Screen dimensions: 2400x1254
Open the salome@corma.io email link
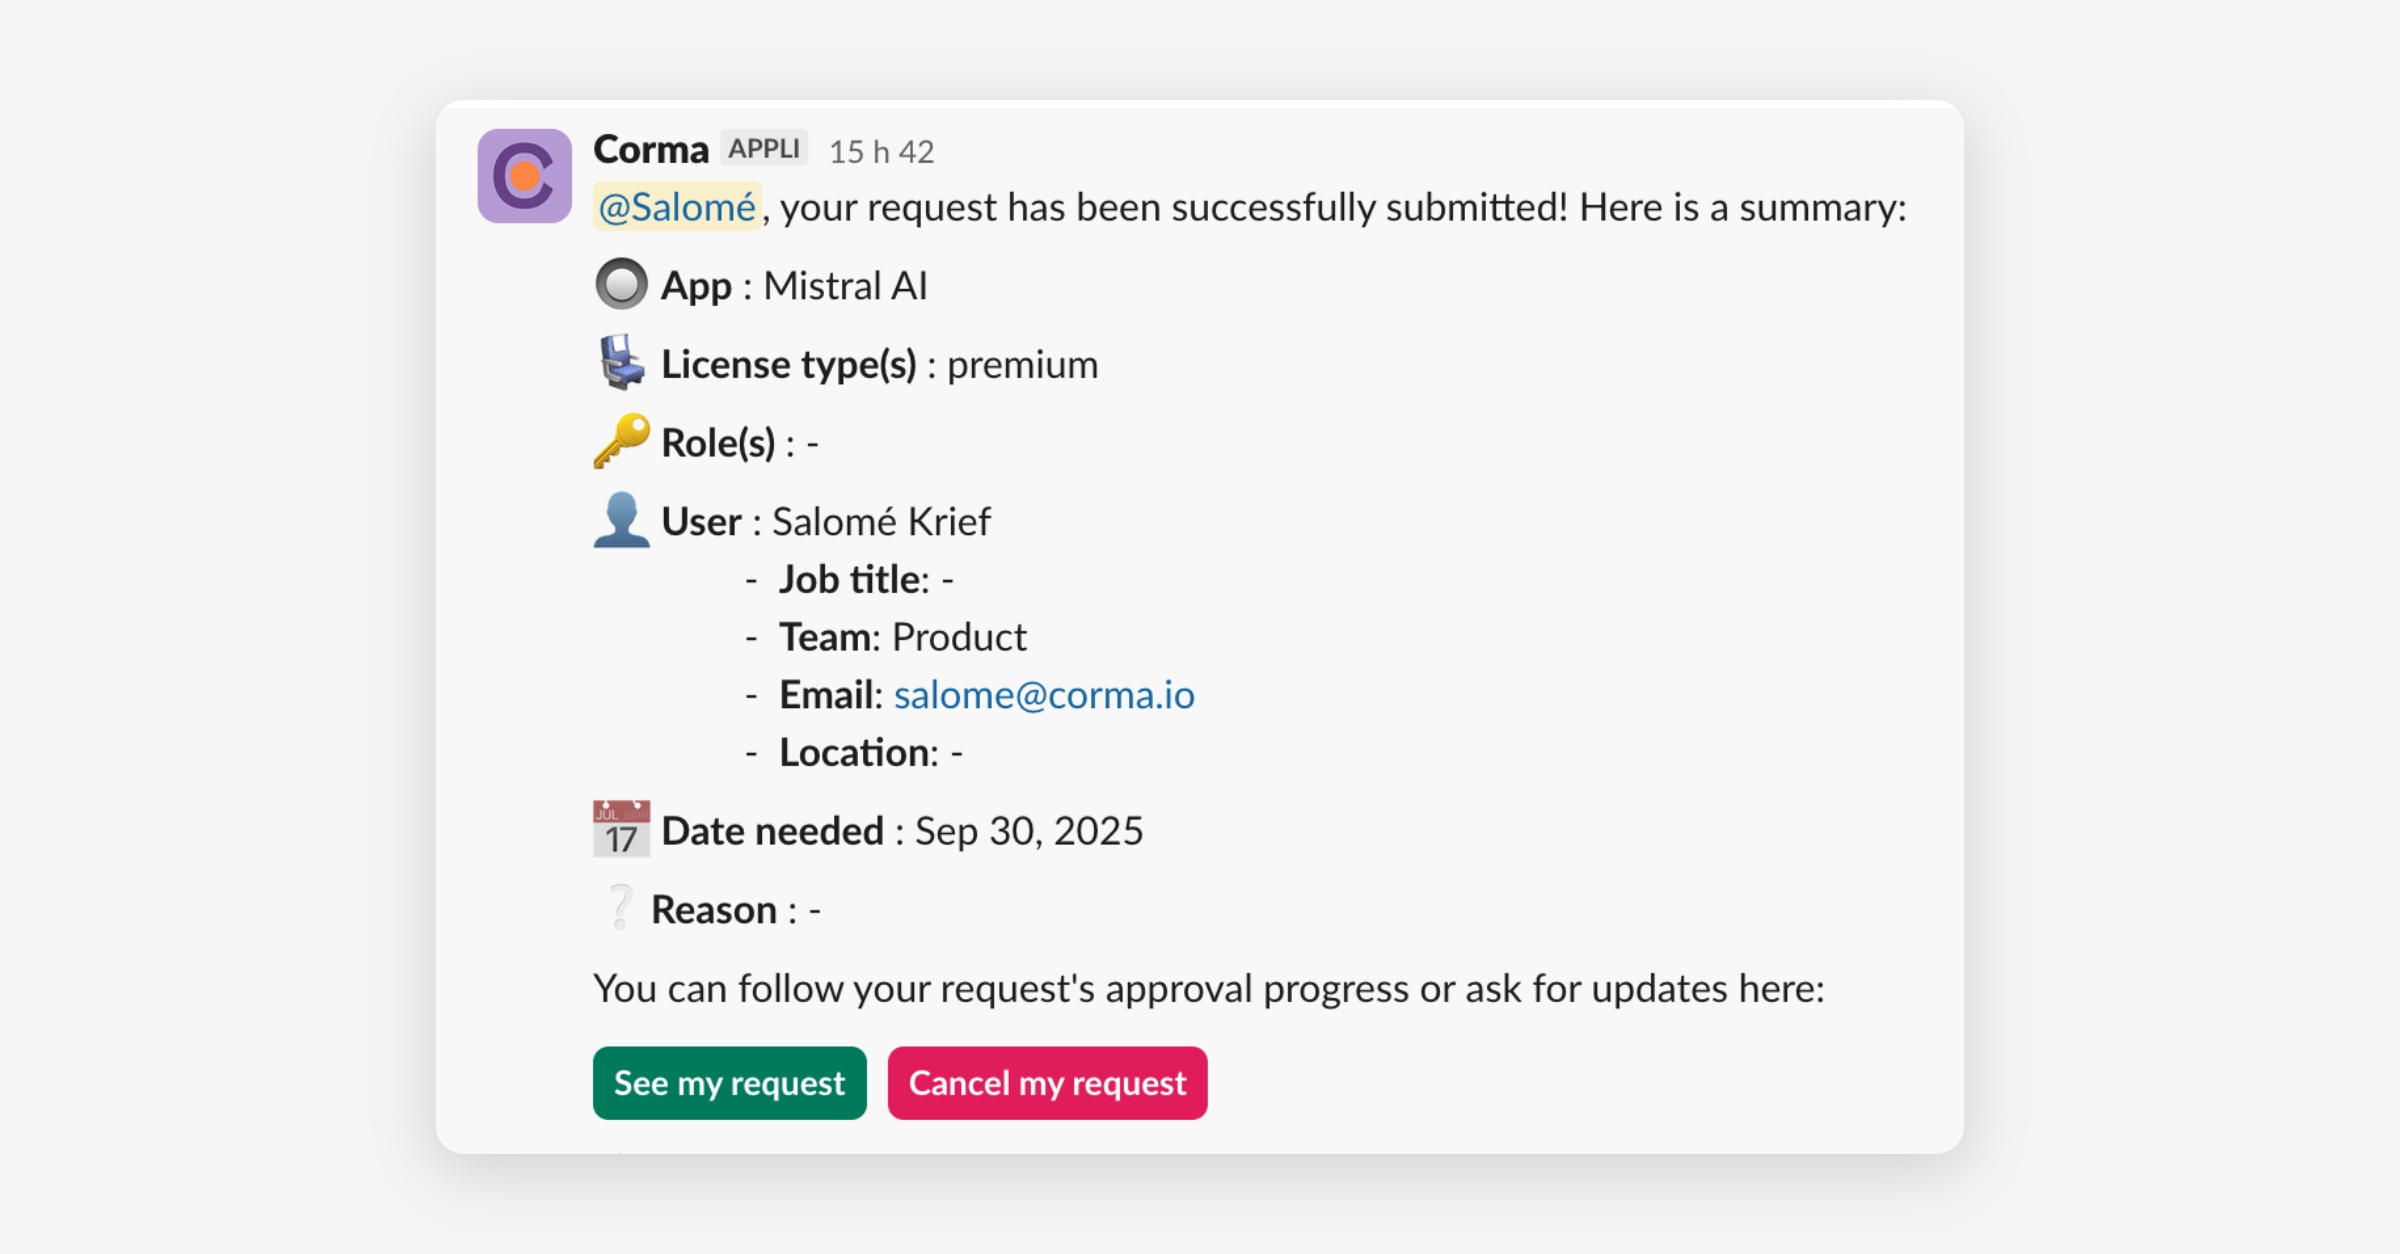point(1043,695)
